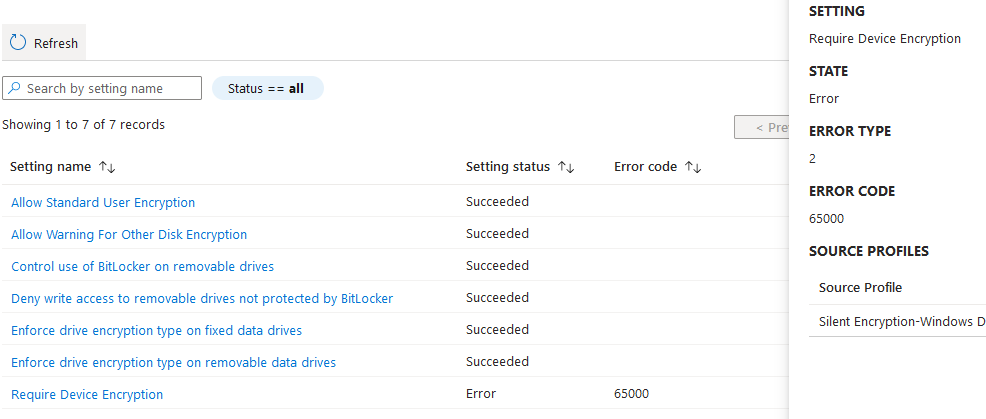
Task: Click the 65000 error code cell
Action: [x=631, y=394]
